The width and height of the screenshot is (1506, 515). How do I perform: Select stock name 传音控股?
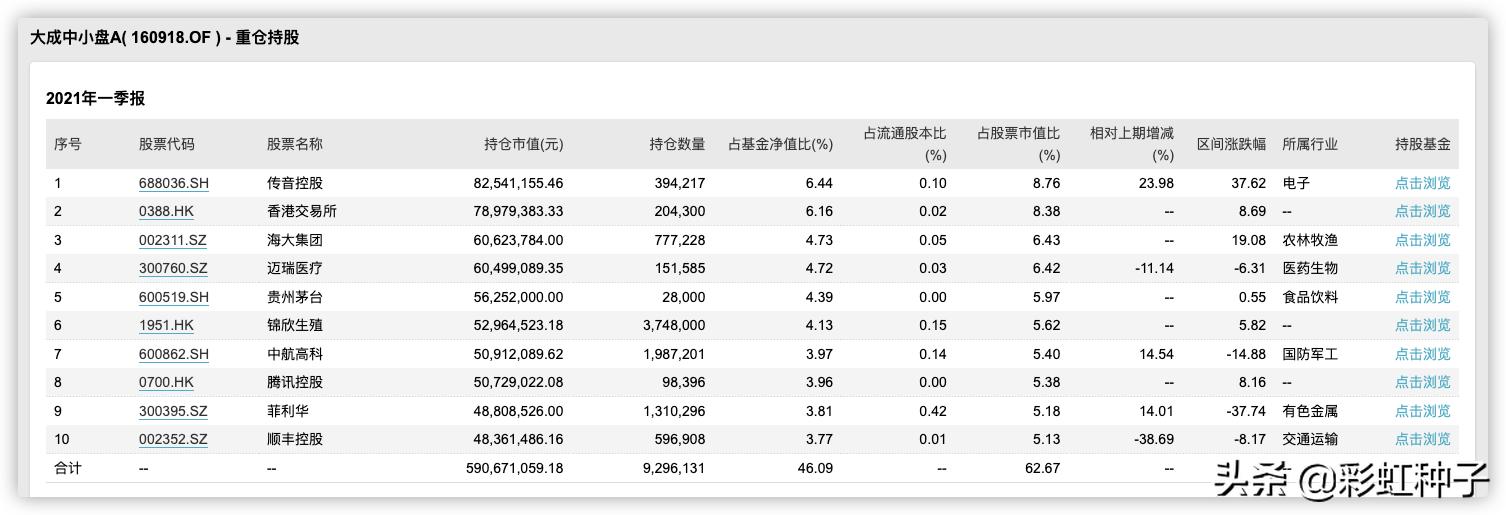pyautogui.click(x=294, y=183)
